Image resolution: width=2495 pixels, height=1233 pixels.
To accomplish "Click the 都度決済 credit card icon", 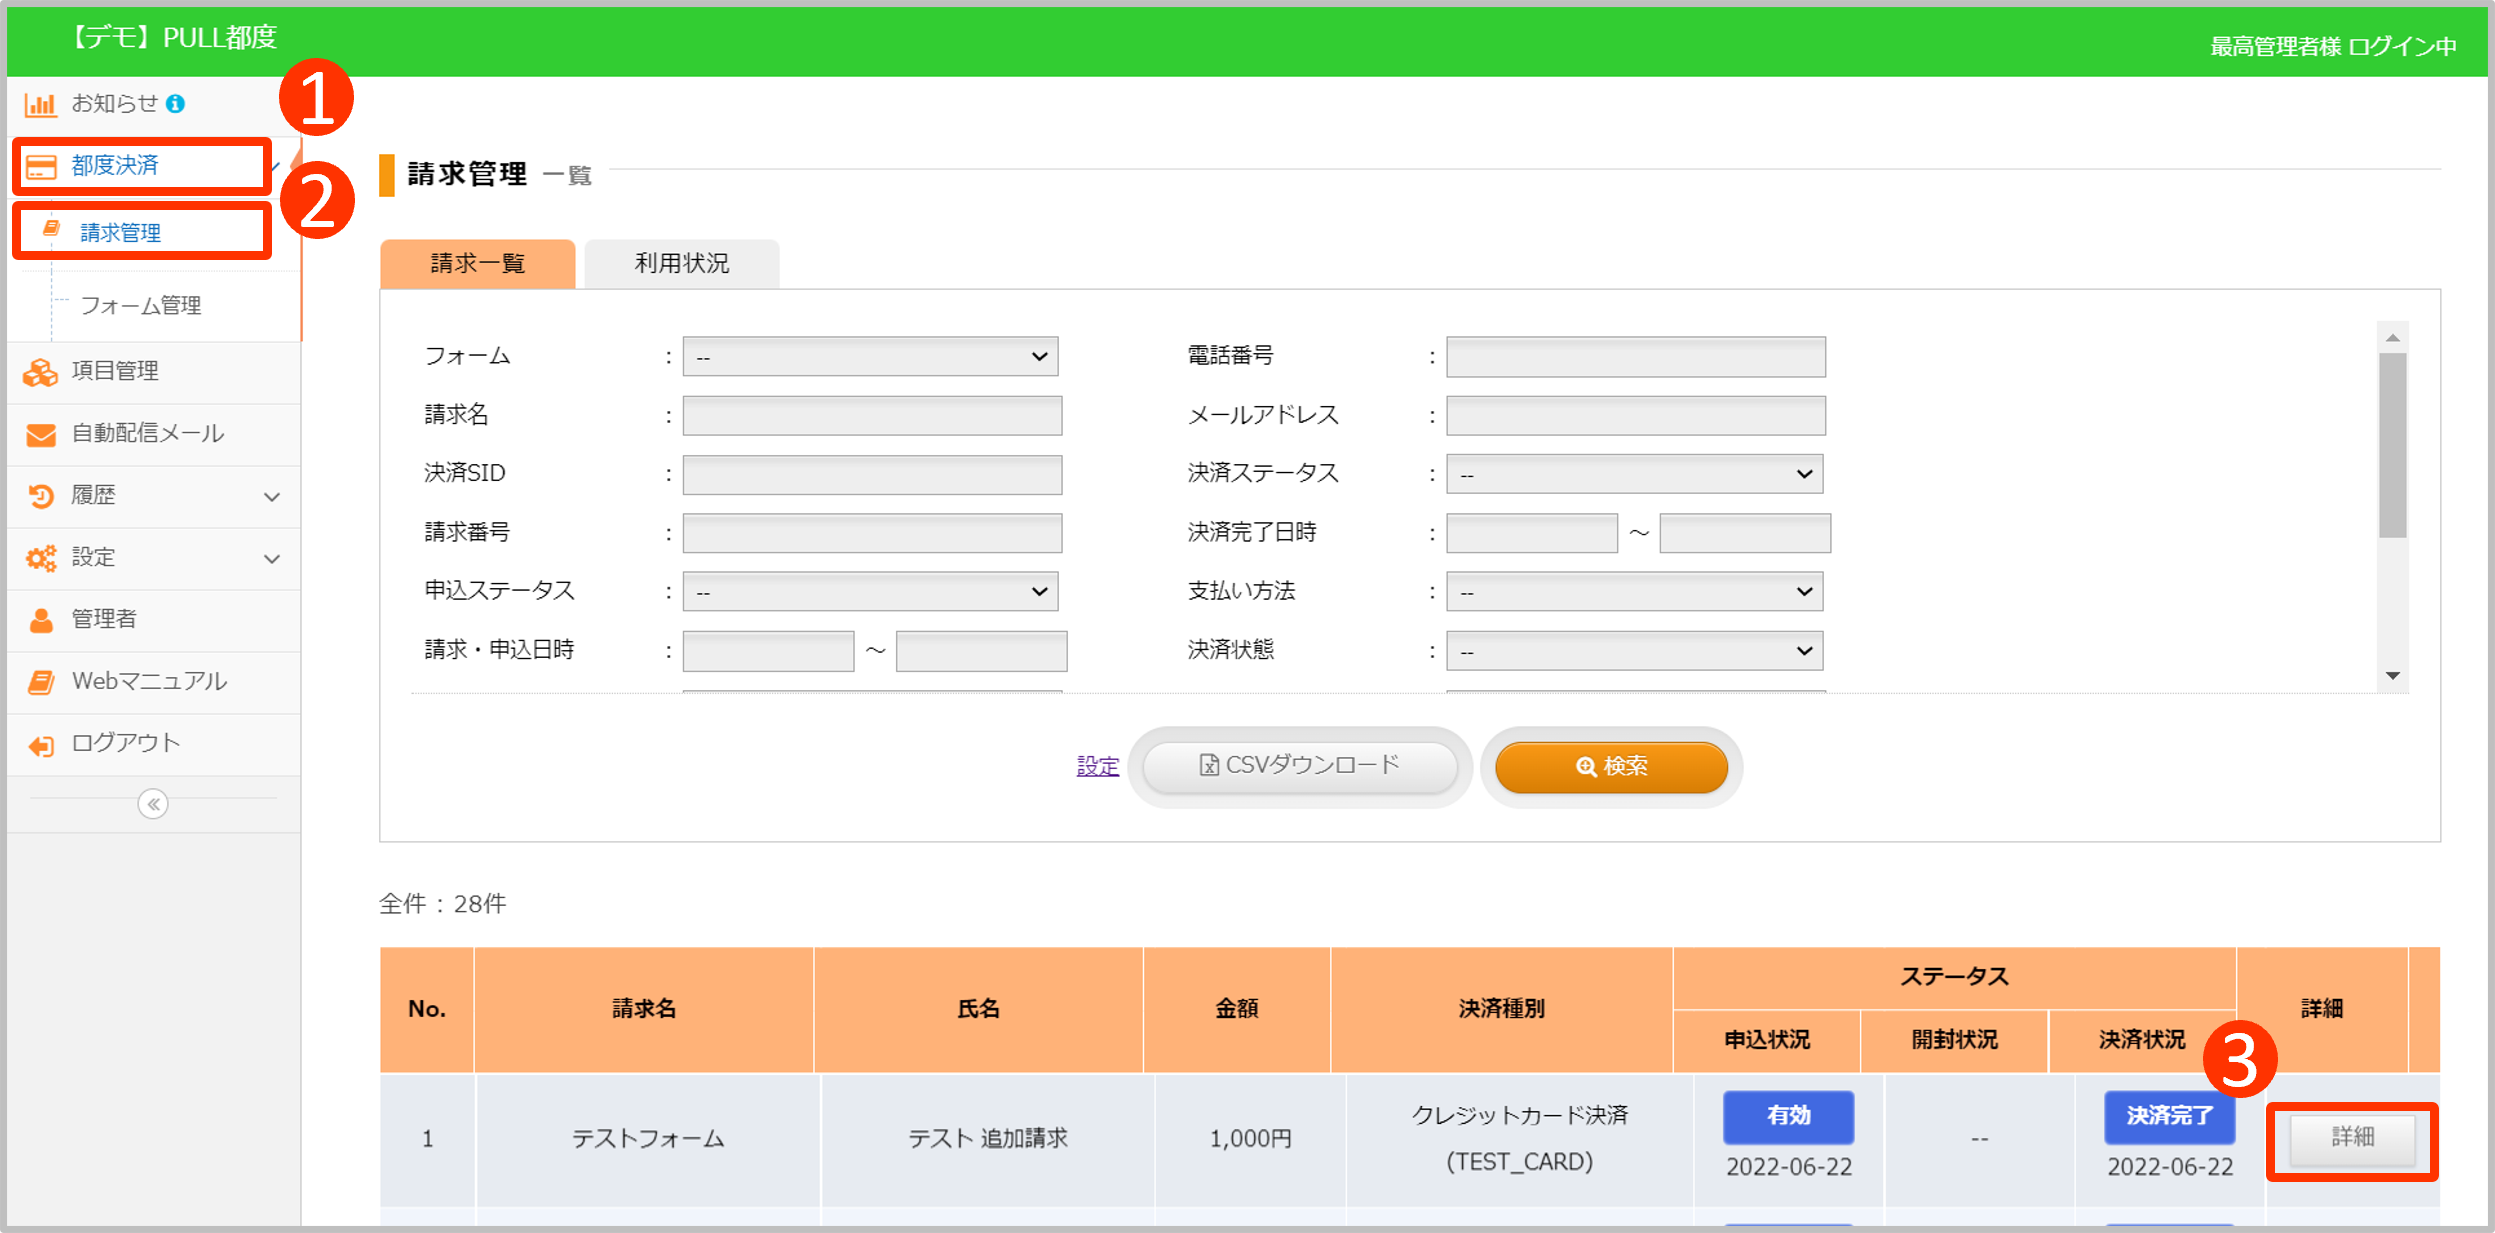I will point(41,166).
